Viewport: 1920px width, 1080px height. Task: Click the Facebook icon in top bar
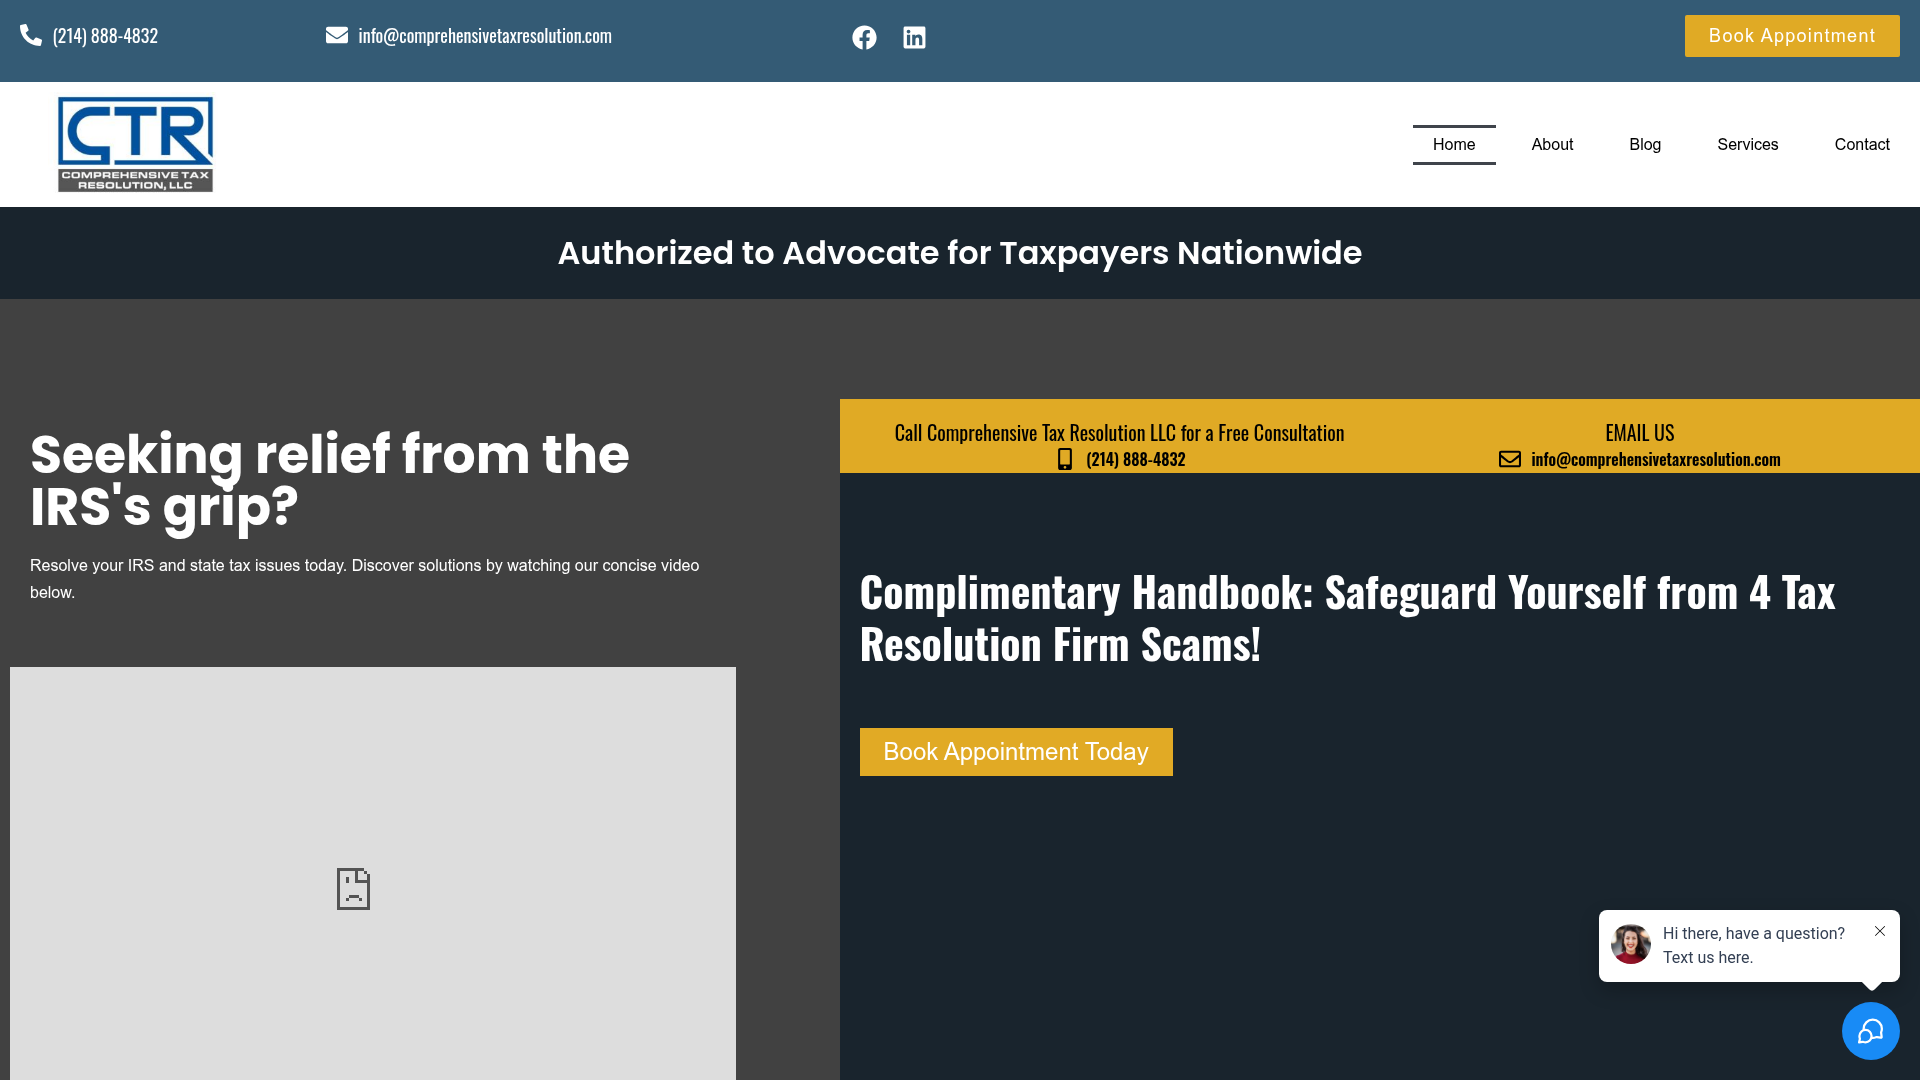tap(864, 38)
